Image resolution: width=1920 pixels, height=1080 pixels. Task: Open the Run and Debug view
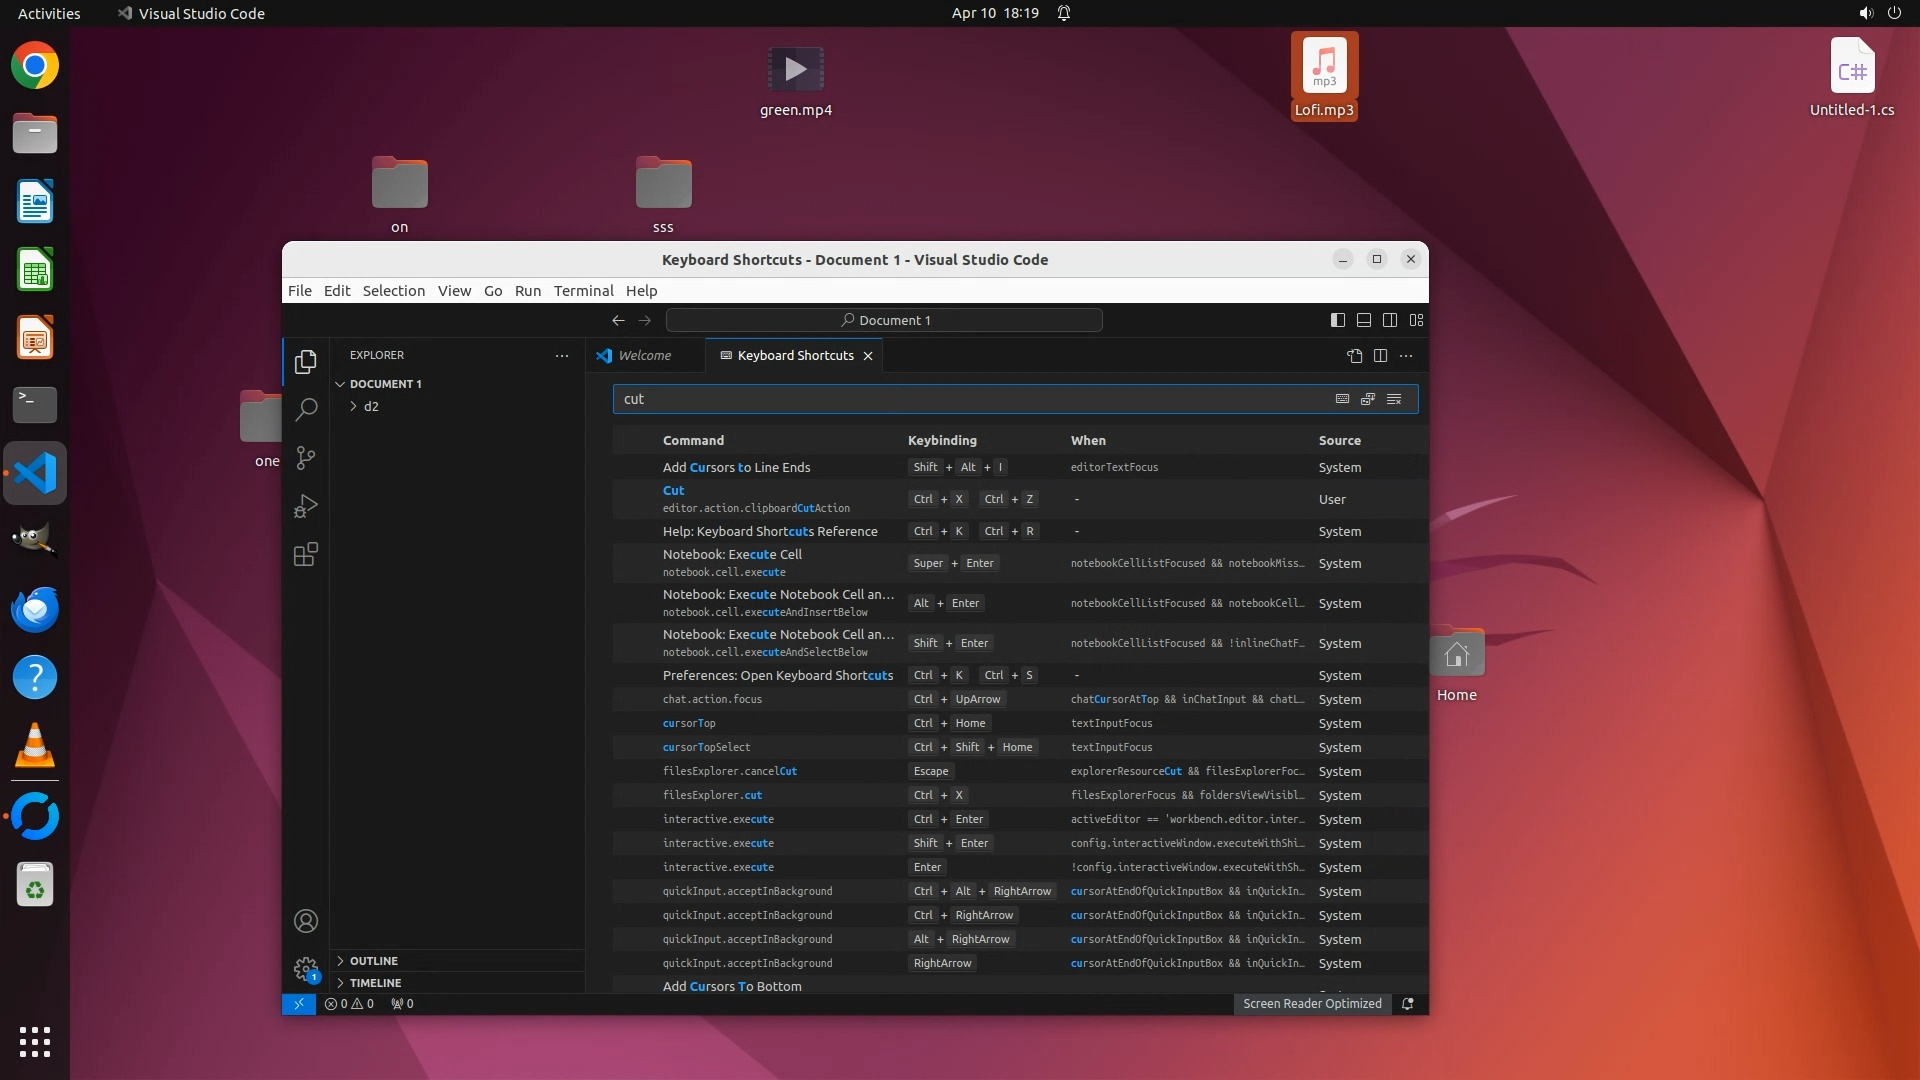click(306, 506)
